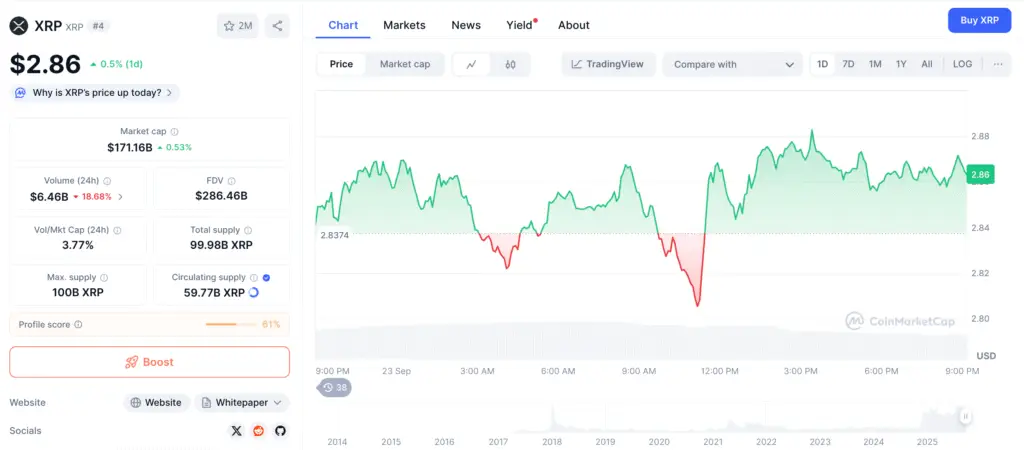Click the Profile score progress bar
Image resolution: width=1024 pixels, height=450 pixels.
click(231, 325)
